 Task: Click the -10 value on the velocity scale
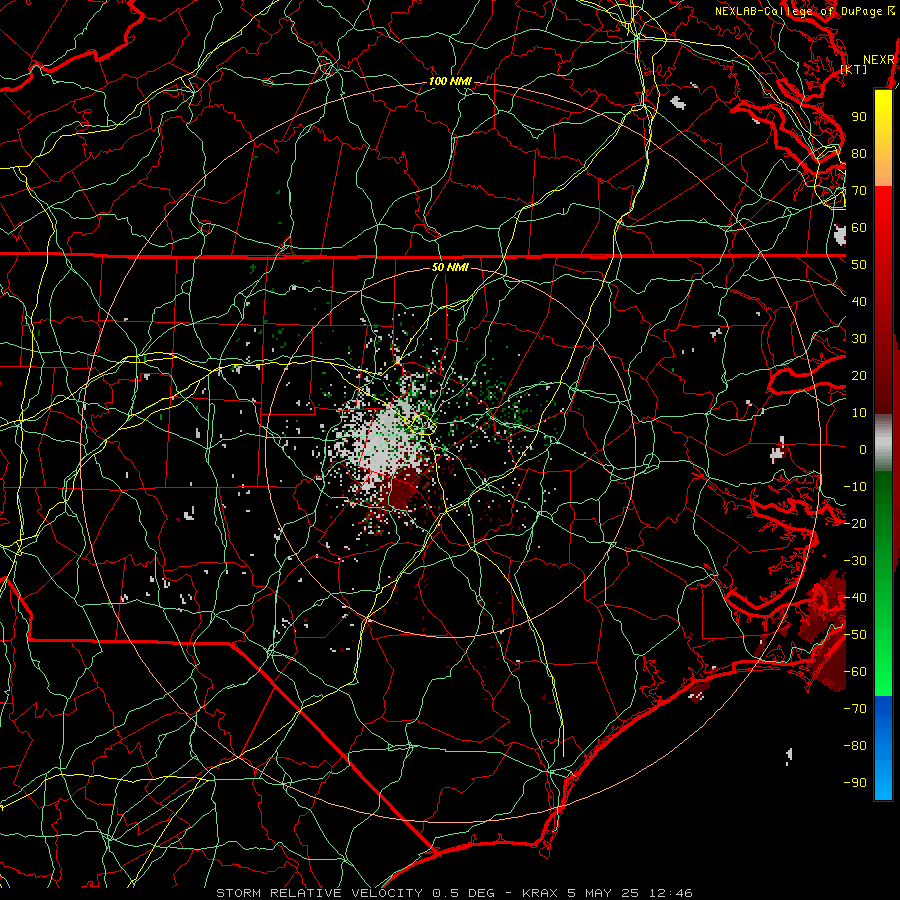pyautogui.click(x=855, y=487)
